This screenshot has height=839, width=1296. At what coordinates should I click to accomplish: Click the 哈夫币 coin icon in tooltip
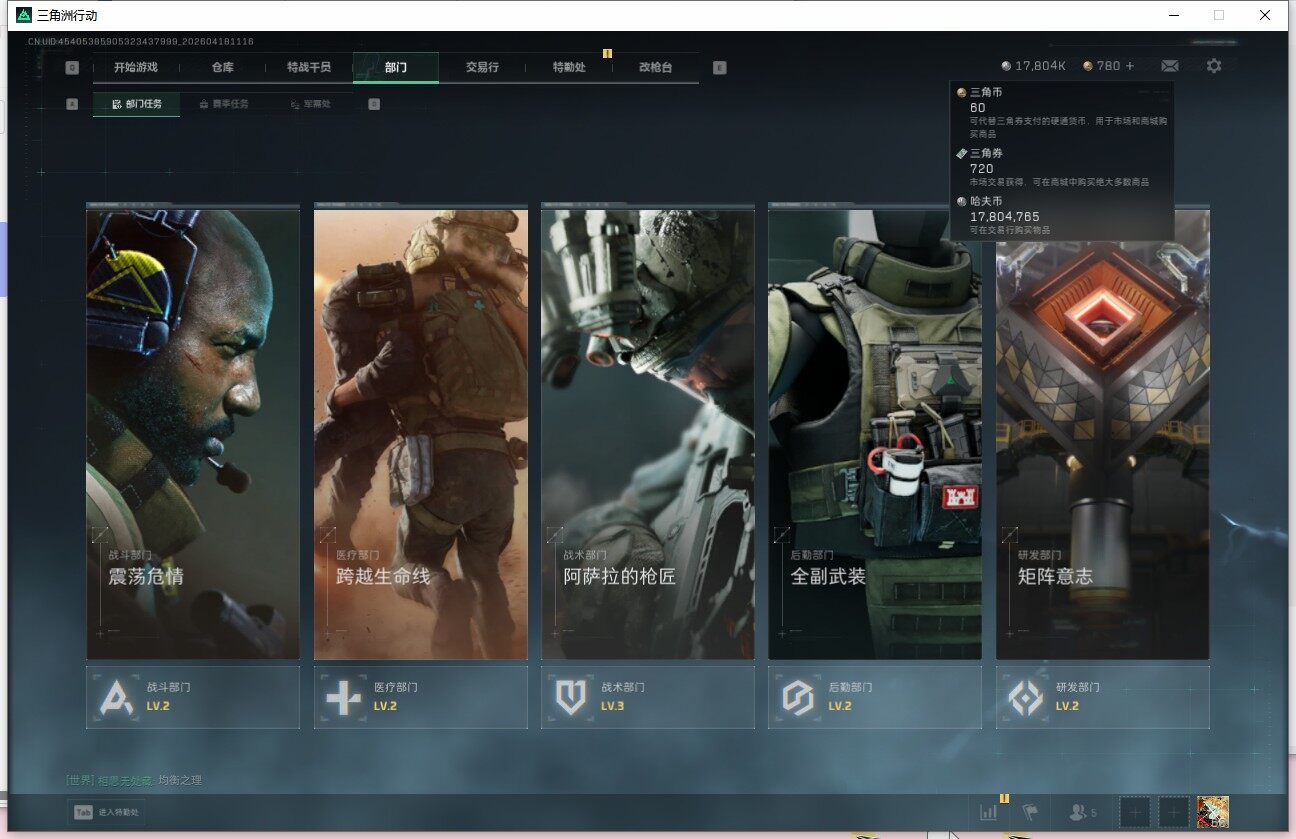(962, 201)
